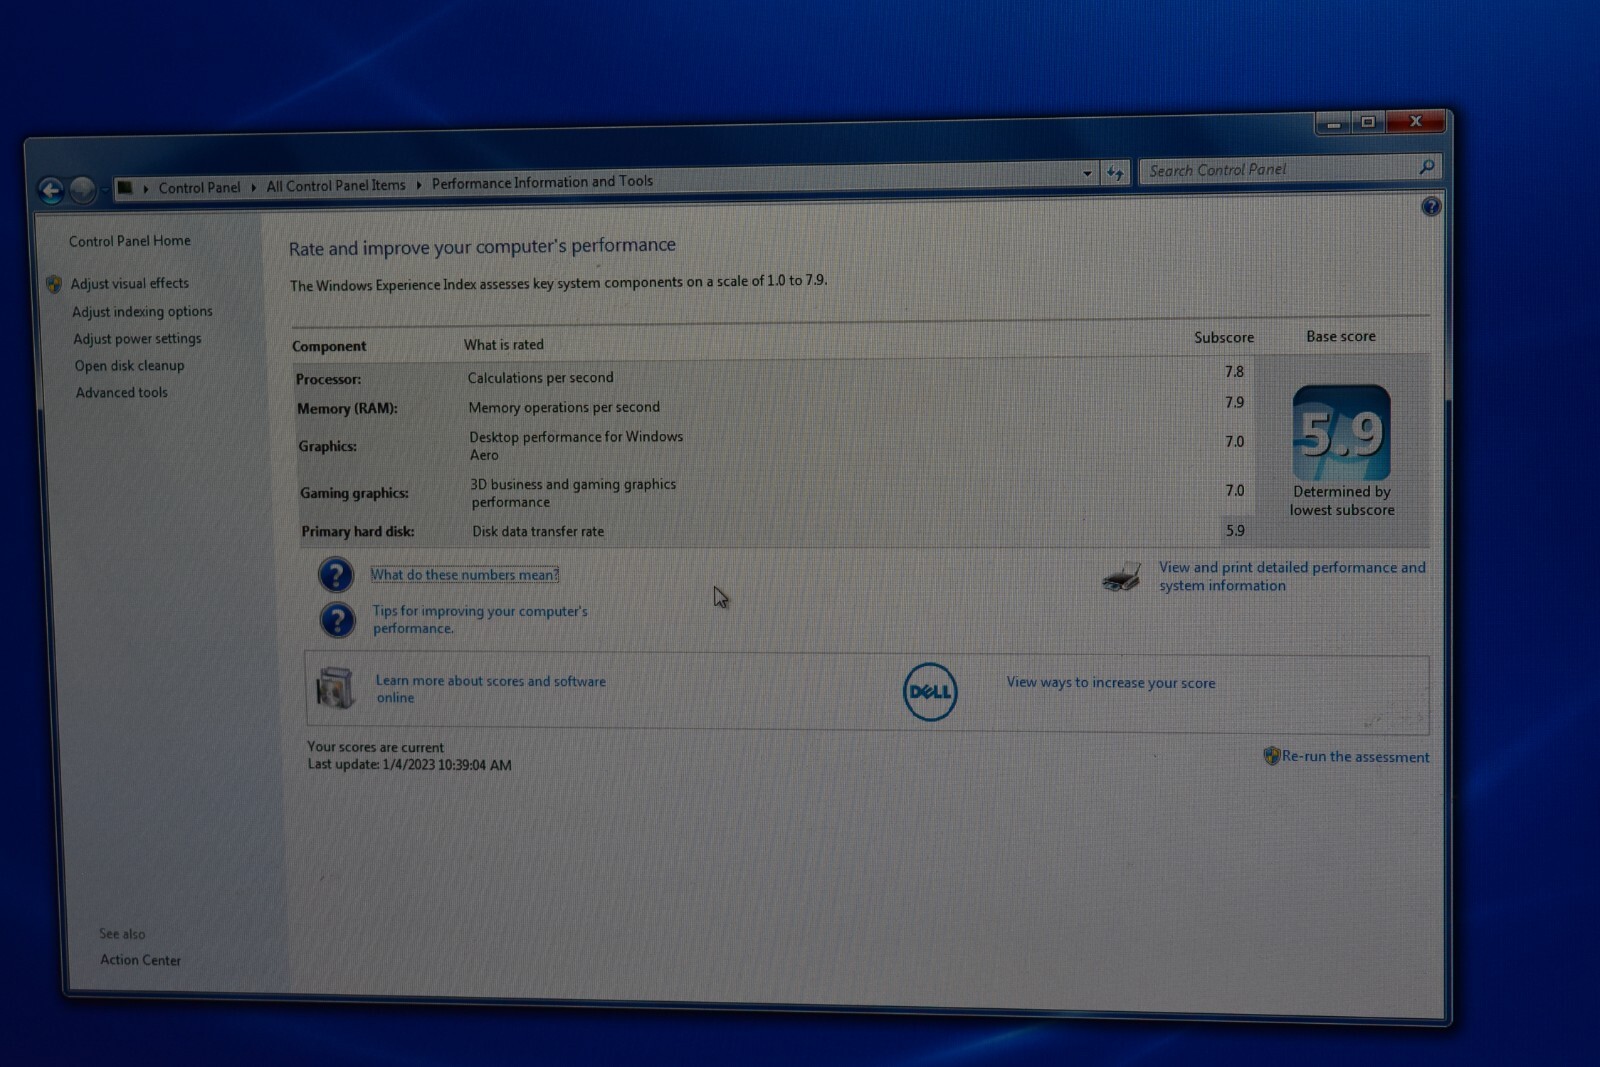Click the Component column header
Image resolution: width=1600 pixels, height=1067 pixels.
pos(329,347)
